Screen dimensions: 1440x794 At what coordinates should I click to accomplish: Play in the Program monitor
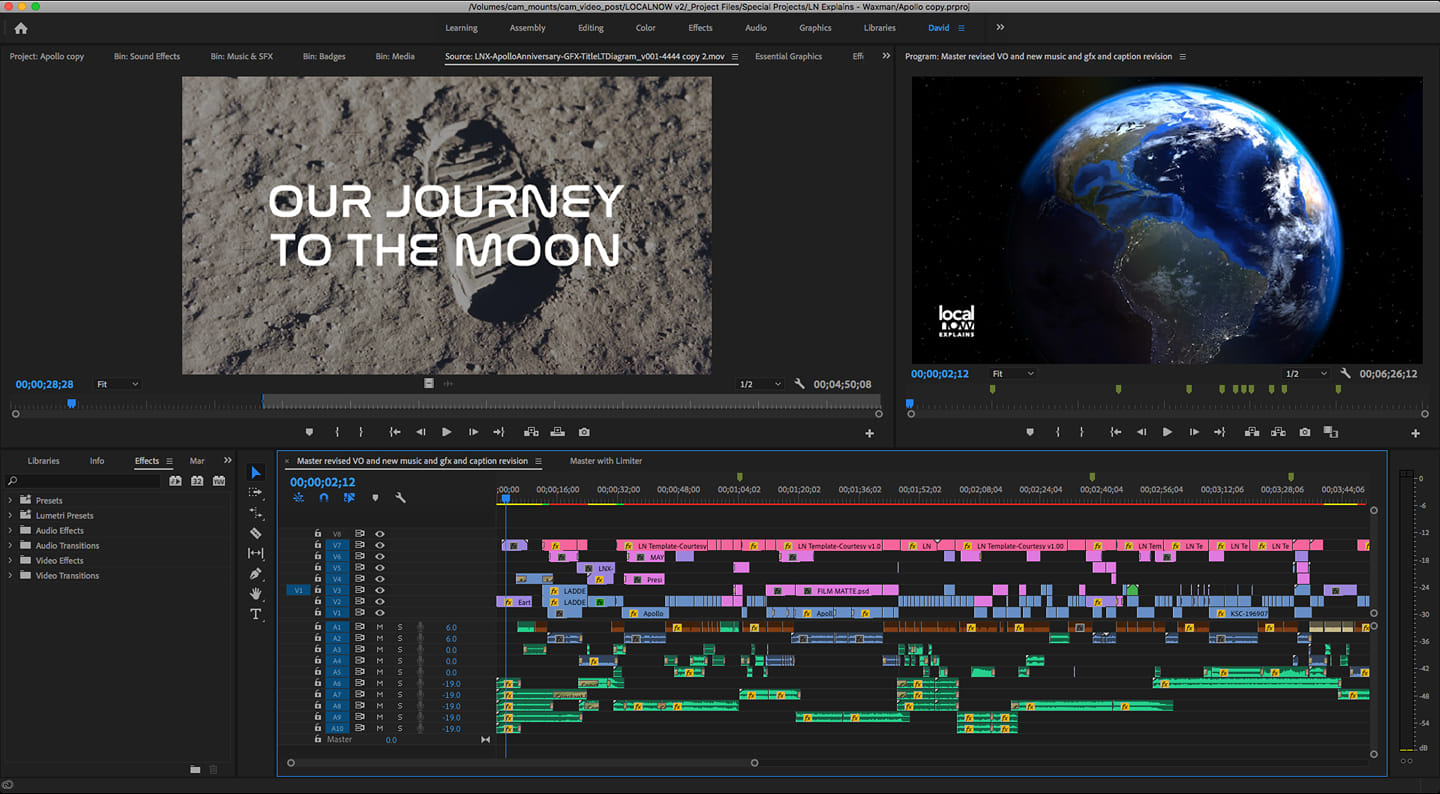(x=1167, y=432)
